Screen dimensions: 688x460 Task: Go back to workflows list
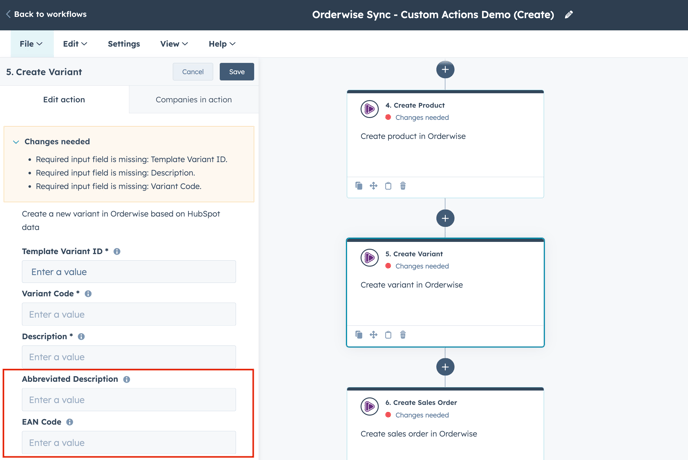pos(46,14)
